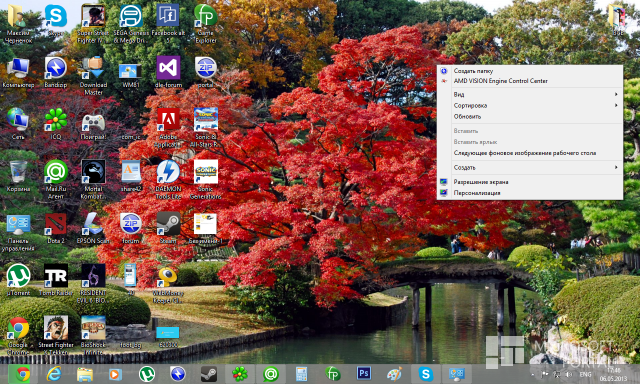Screen dimensions: 640x384
Task: Select the portal zip archive icon
Action: coord(206,73)
